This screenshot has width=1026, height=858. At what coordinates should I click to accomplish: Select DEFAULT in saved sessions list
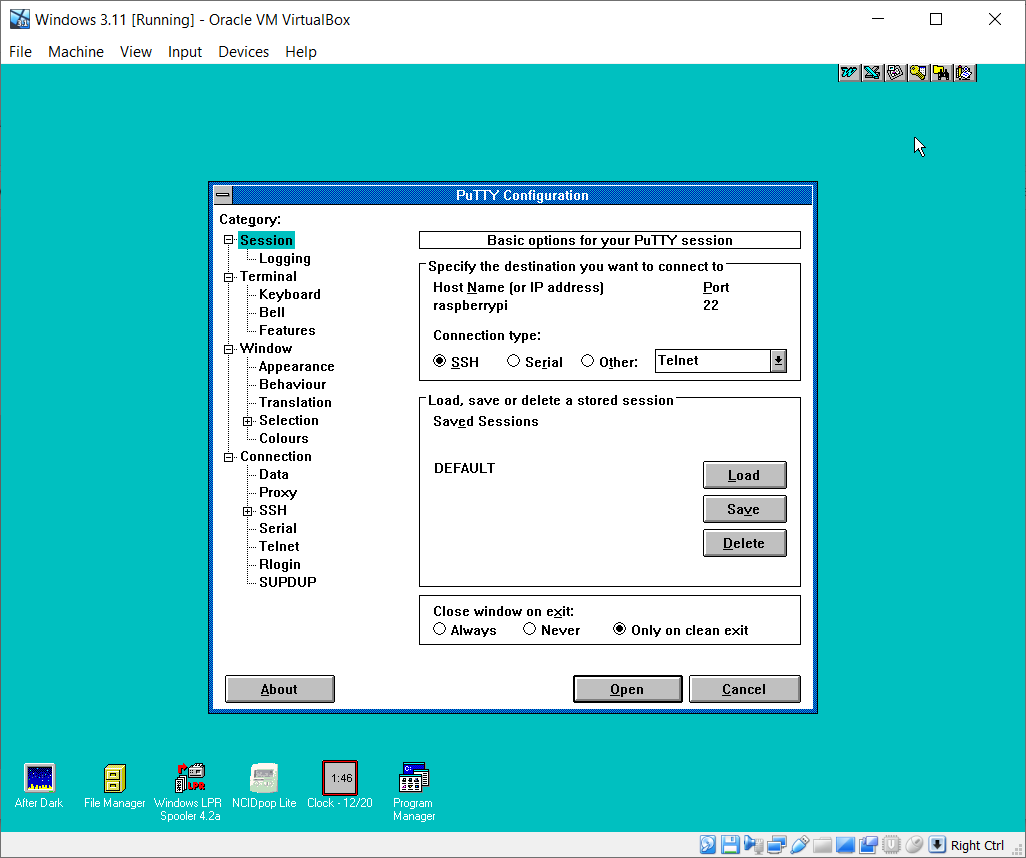coord(465,469)
